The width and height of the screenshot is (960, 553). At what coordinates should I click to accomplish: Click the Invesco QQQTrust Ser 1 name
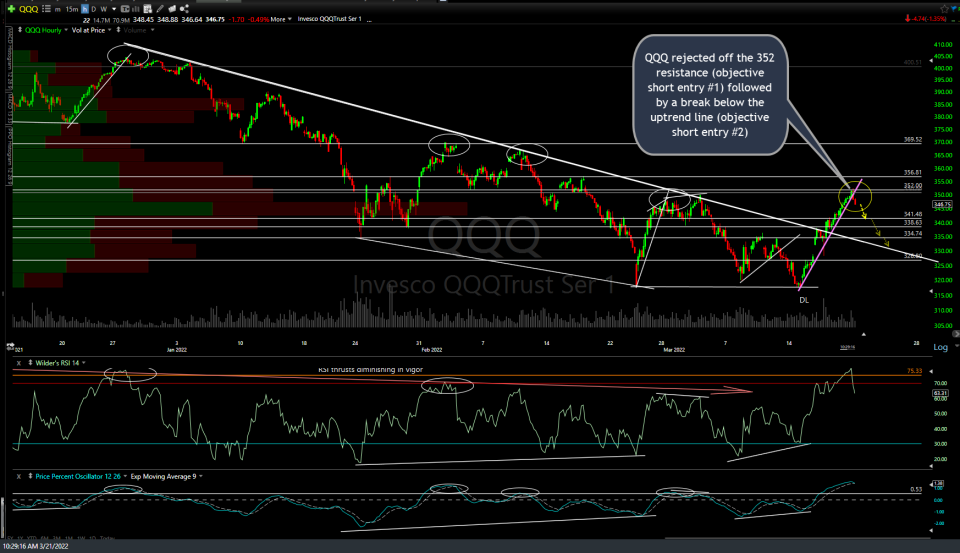pyautogui.click(x=329, y=19)
